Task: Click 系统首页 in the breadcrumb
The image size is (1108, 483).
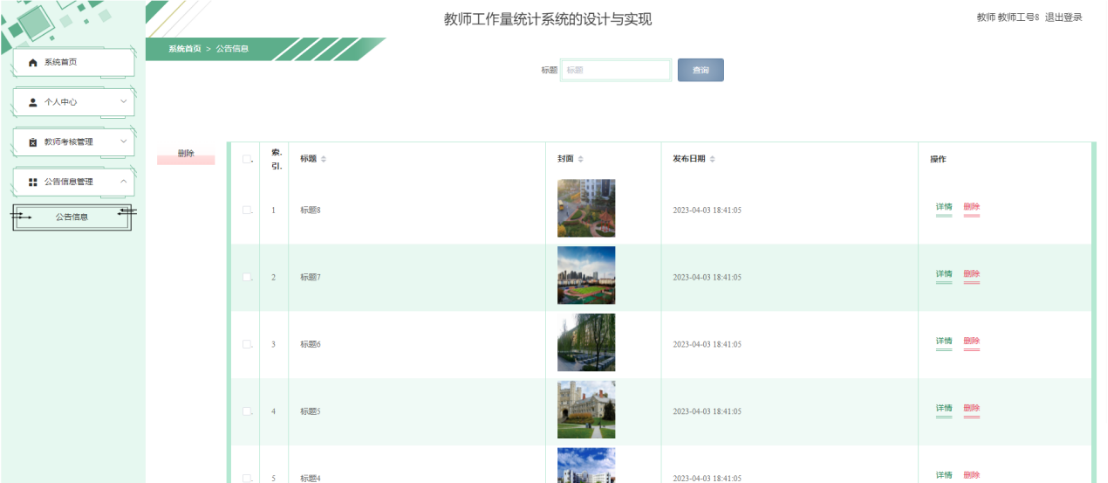Action: click(184, 49)
